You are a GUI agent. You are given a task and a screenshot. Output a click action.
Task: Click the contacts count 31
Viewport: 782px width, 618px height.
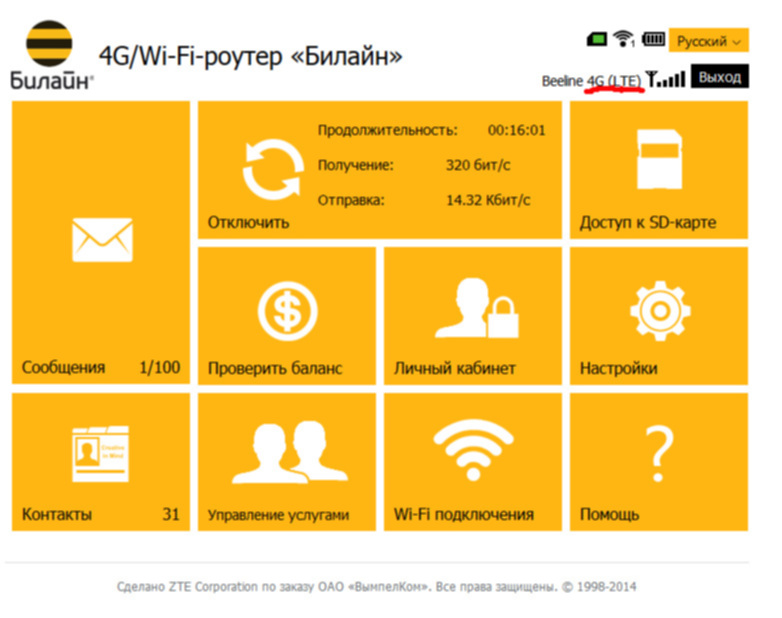coord(171,514)
